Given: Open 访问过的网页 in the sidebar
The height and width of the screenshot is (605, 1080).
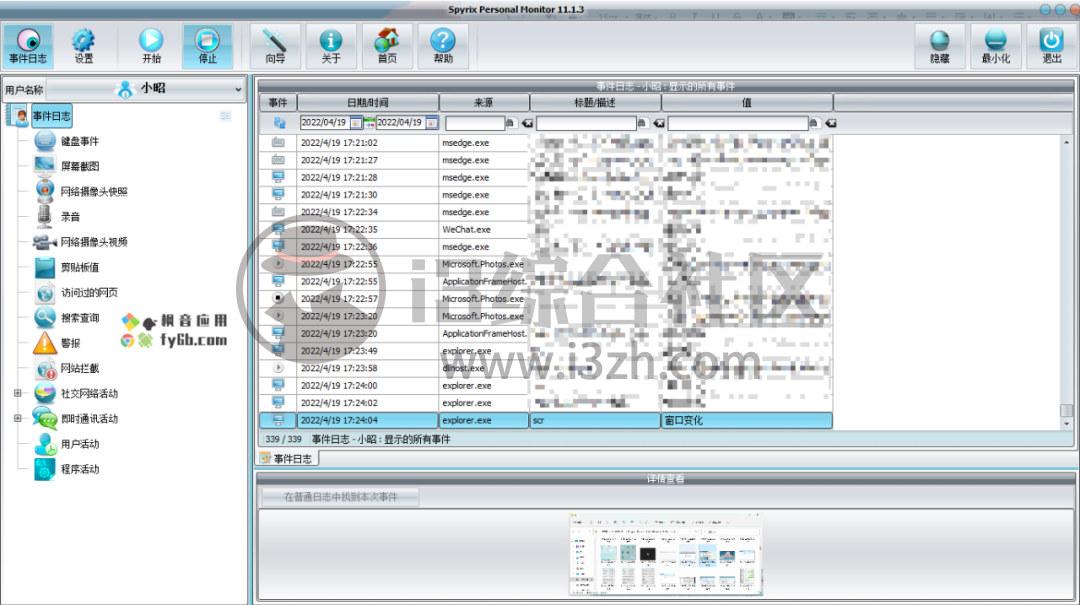Looking at the screenshot, I should coord(89,292).
